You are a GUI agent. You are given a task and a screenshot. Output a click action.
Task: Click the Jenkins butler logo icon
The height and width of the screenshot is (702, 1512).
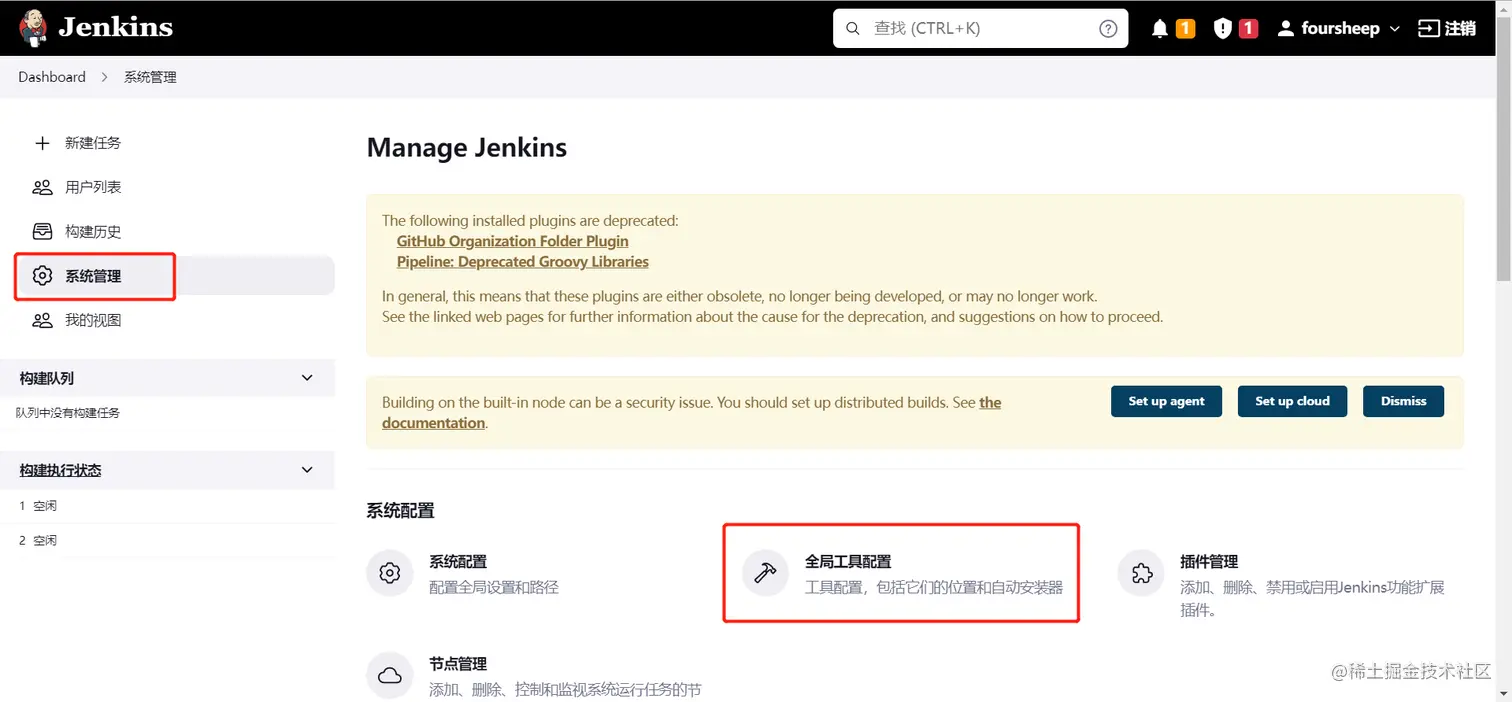pos(33,28)
